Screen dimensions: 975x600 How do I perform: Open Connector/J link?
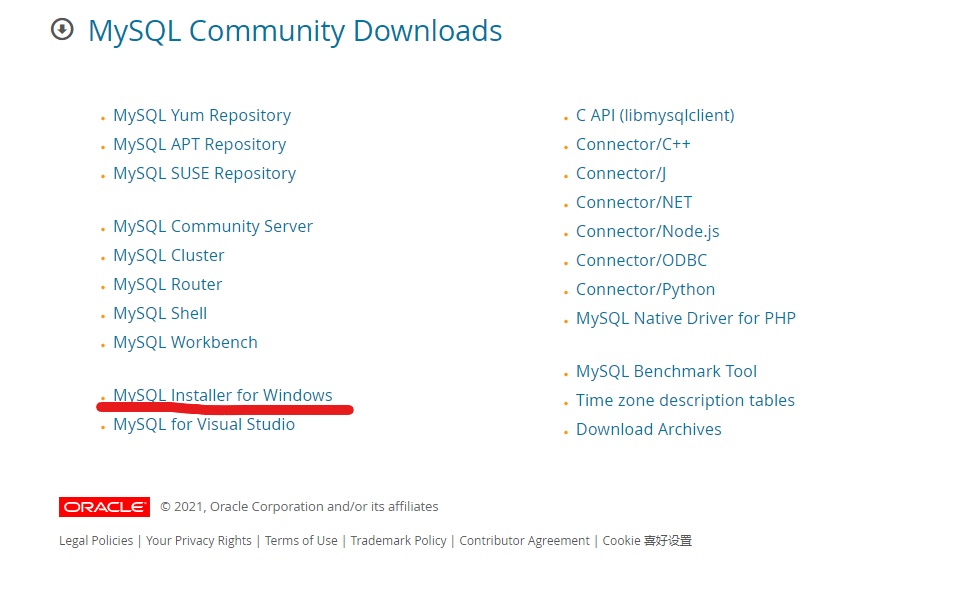pos(621,173)
